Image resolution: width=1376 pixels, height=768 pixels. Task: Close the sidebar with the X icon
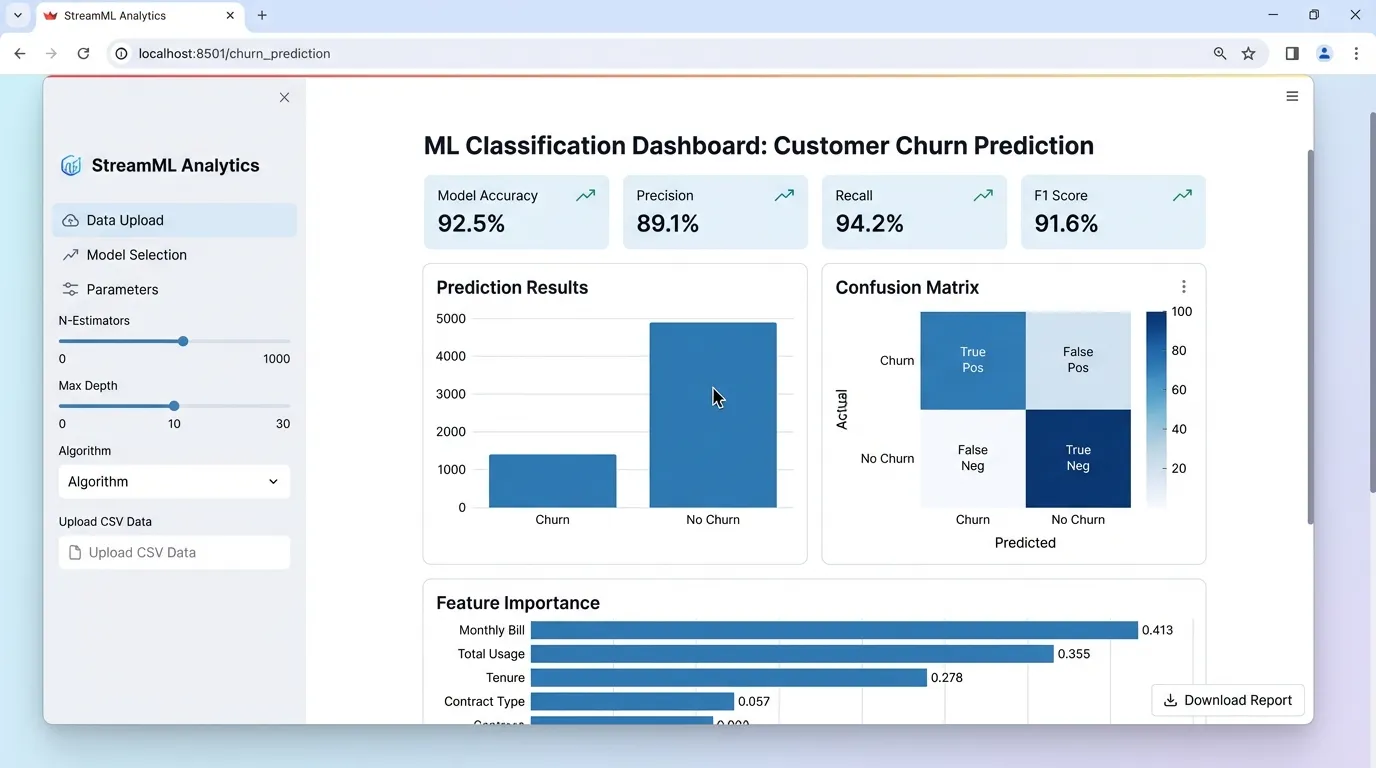[285, 97]
